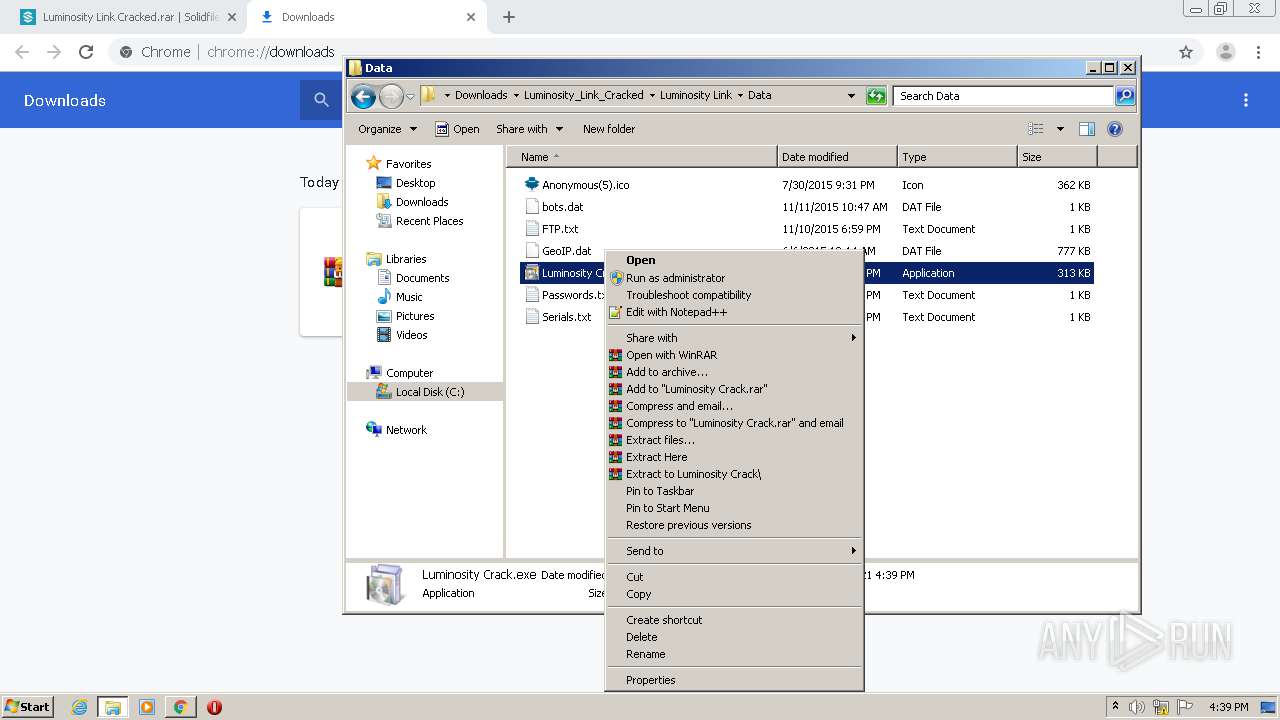Open Downloads page three-dot menu
Screen dimensions: 1280x720
click(1246, 100)
